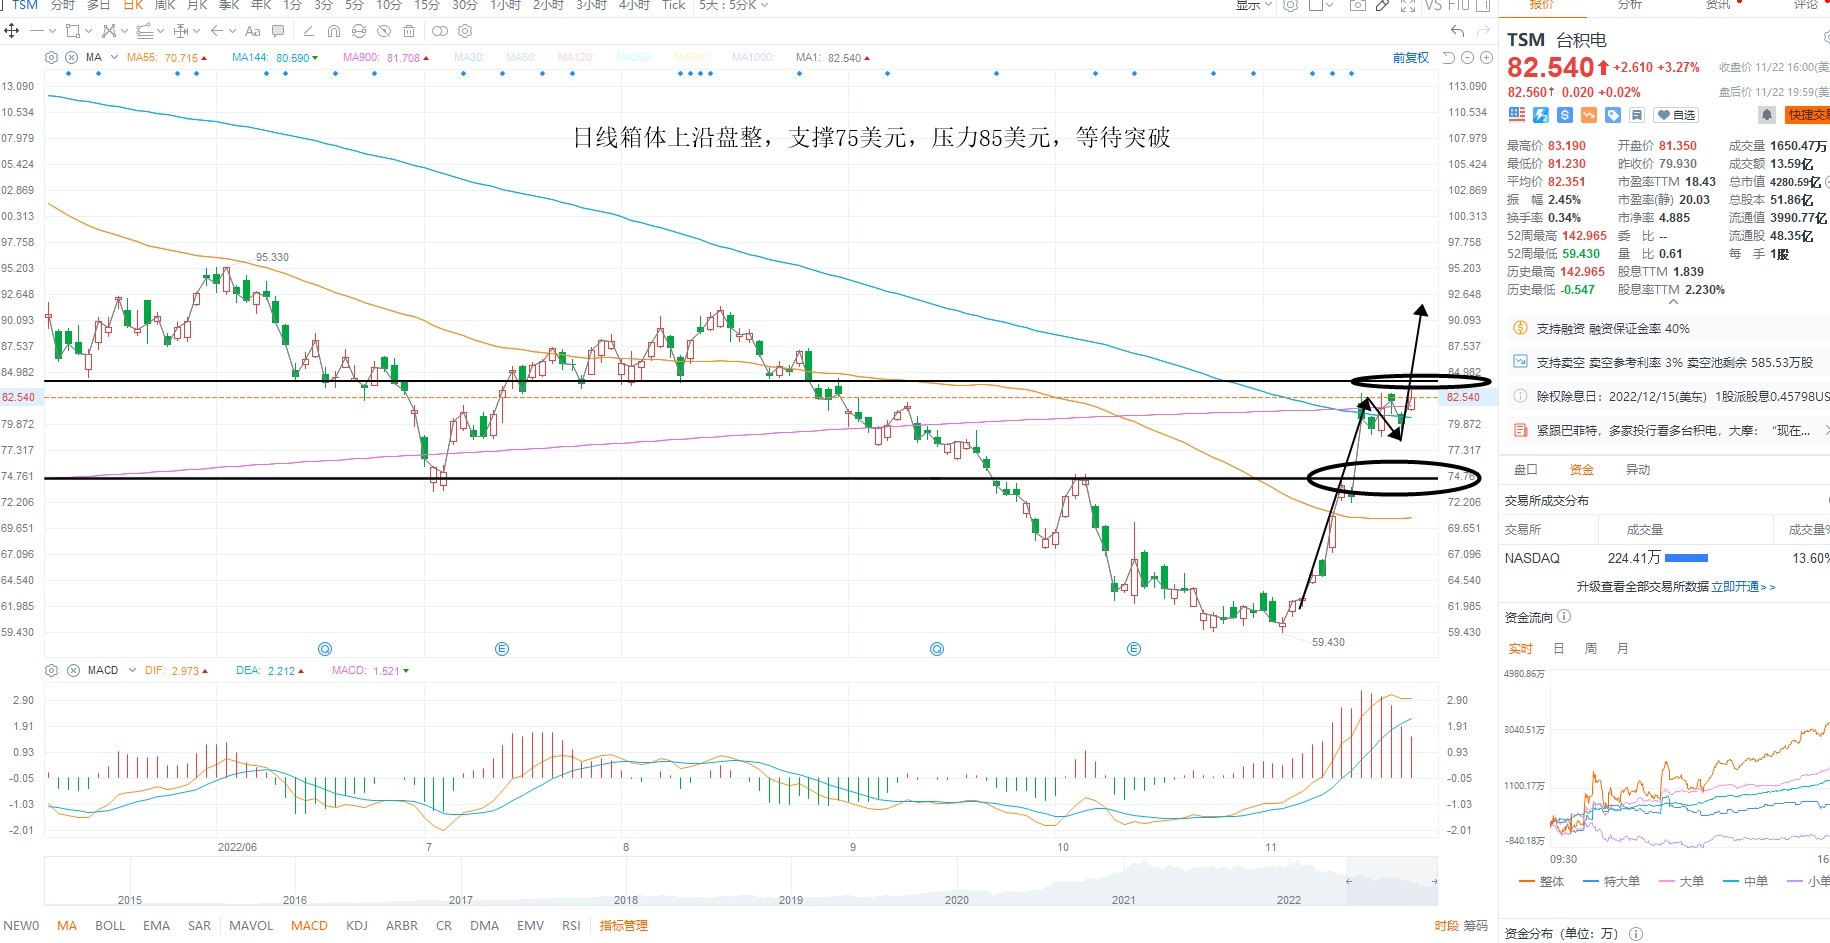This screenshot has width=1830, height=943.
Task: Select KDJ from the indicator bar
Action: tap(357, 925)
